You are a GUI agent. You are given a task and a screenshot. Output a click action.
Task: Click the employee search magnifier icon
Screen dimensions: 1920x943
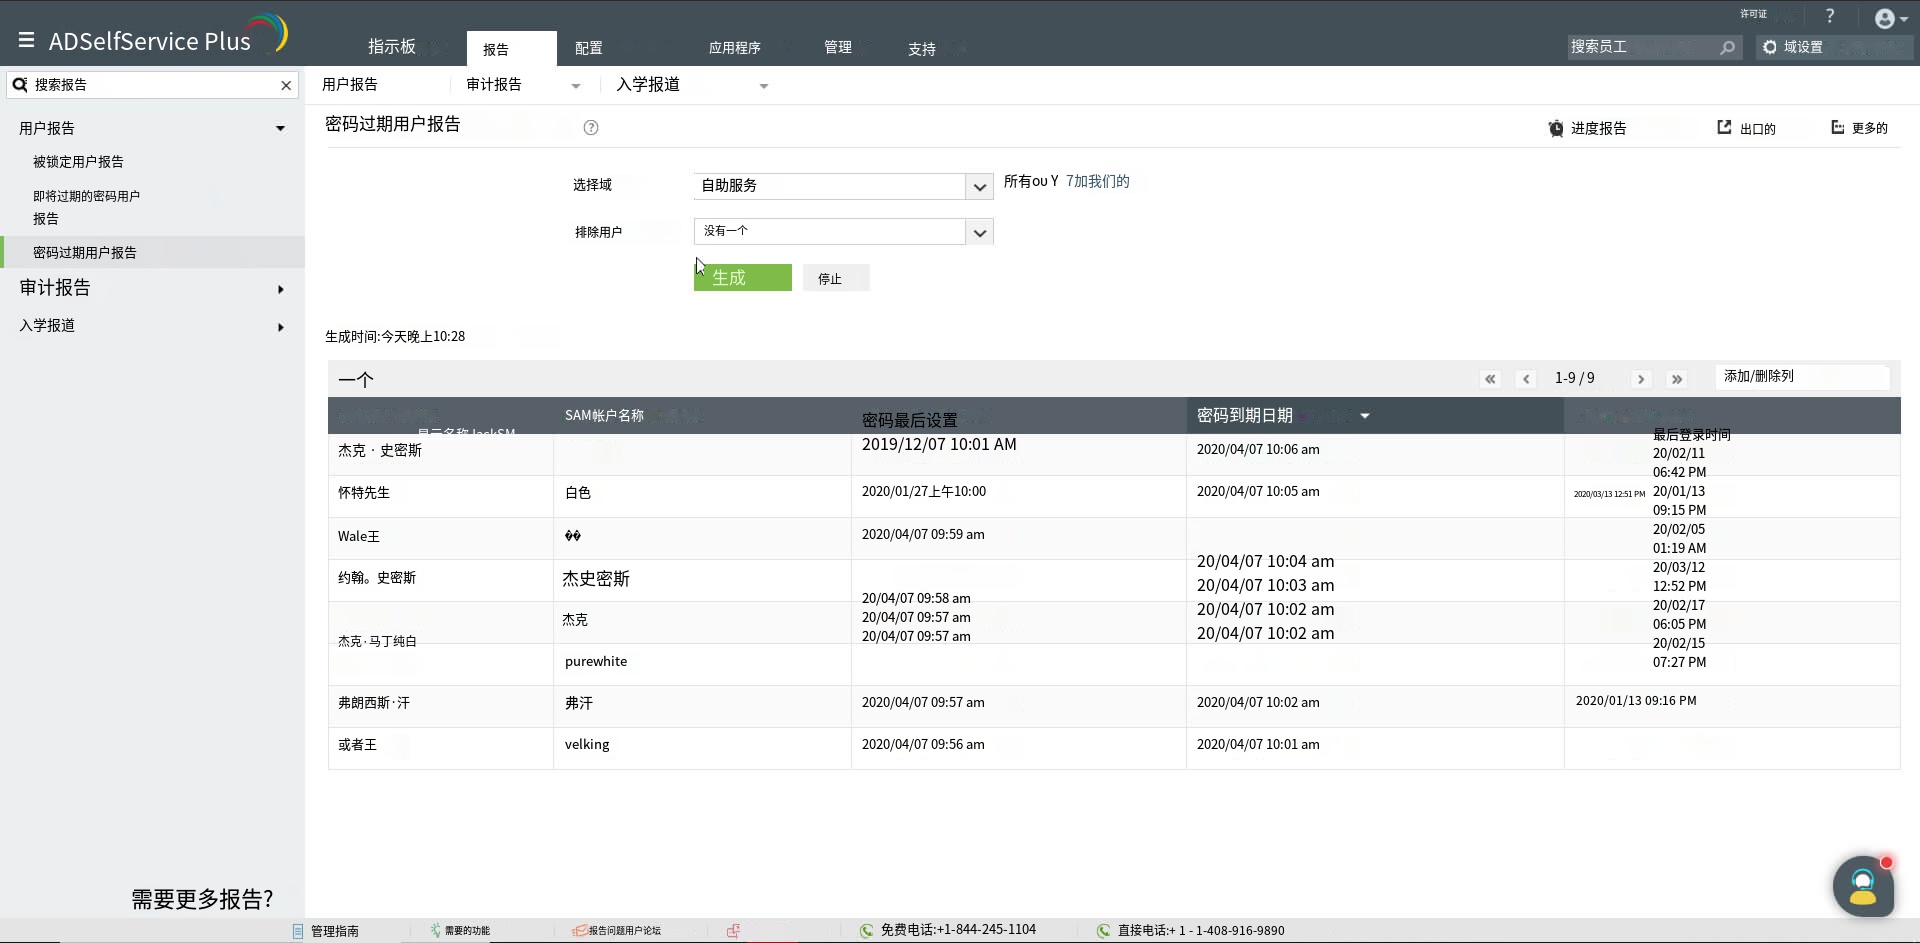[x=1727, y=47]
